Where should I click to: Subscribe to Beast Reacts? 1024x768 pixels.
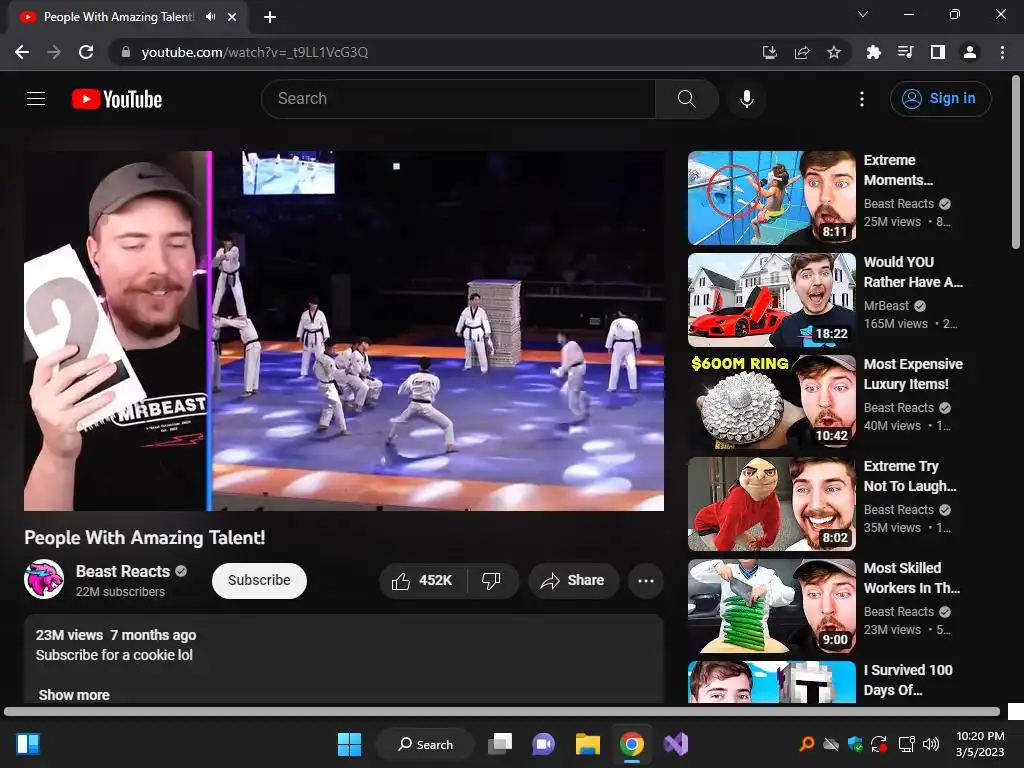pos(259,581)
